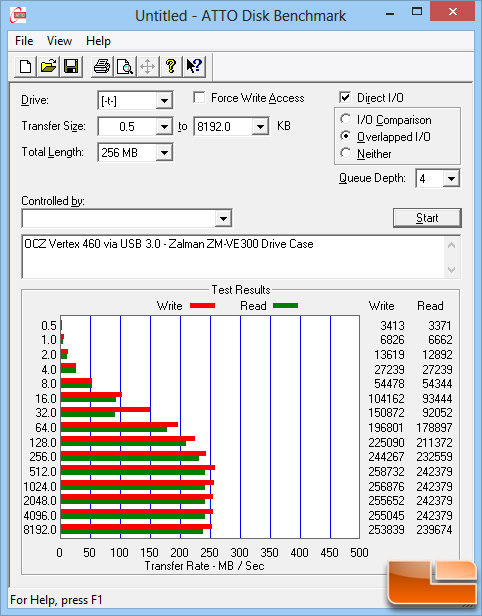Open Print Preview from the toolbar
Image resolution: width=482 pixels, height=616 pixels.
pos(125,66)
